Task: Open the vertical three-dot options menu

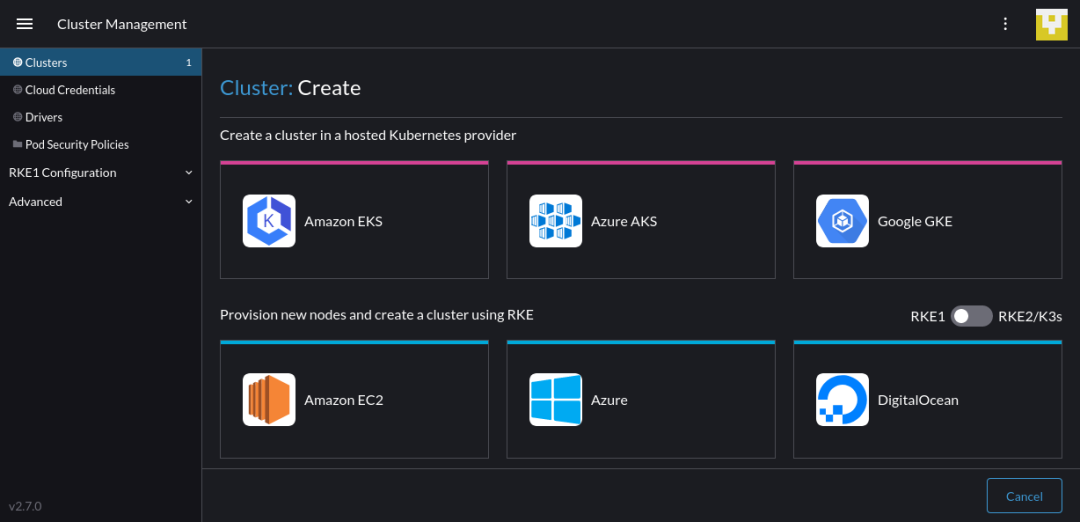Action: pyautogui.click(x=1006, y=24)
